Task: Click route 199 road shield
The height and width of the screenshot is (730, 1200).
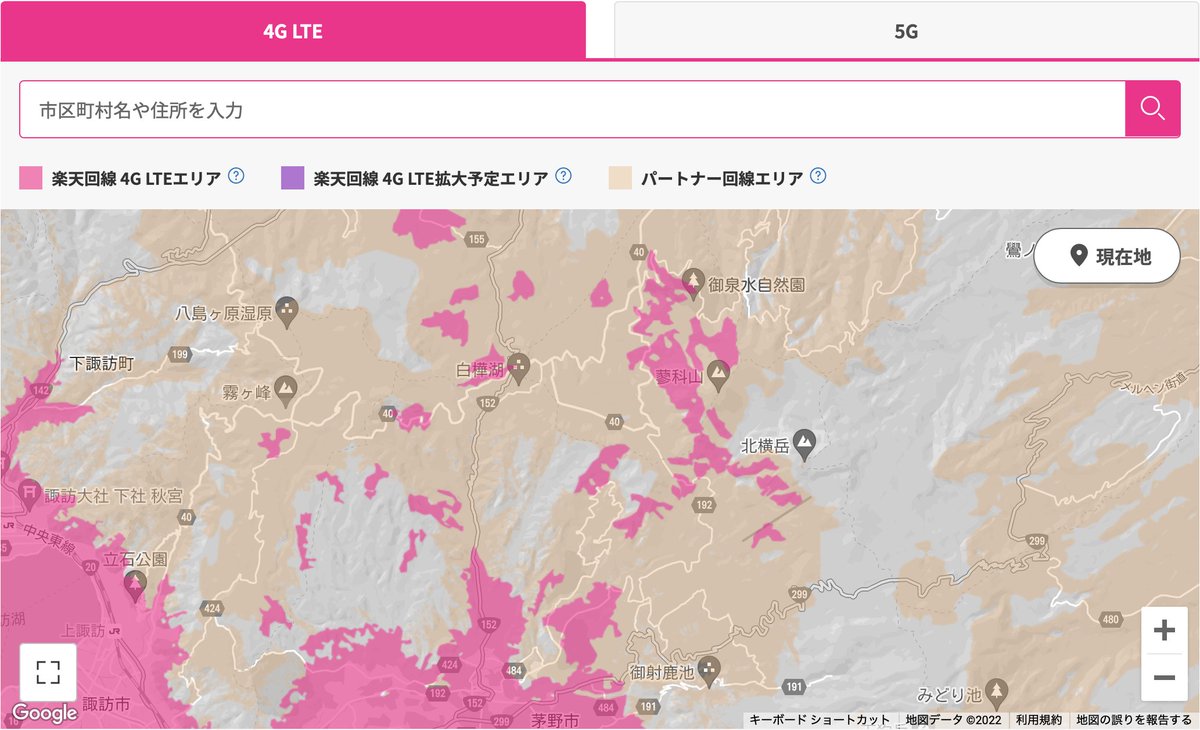Action: (180, 353)
